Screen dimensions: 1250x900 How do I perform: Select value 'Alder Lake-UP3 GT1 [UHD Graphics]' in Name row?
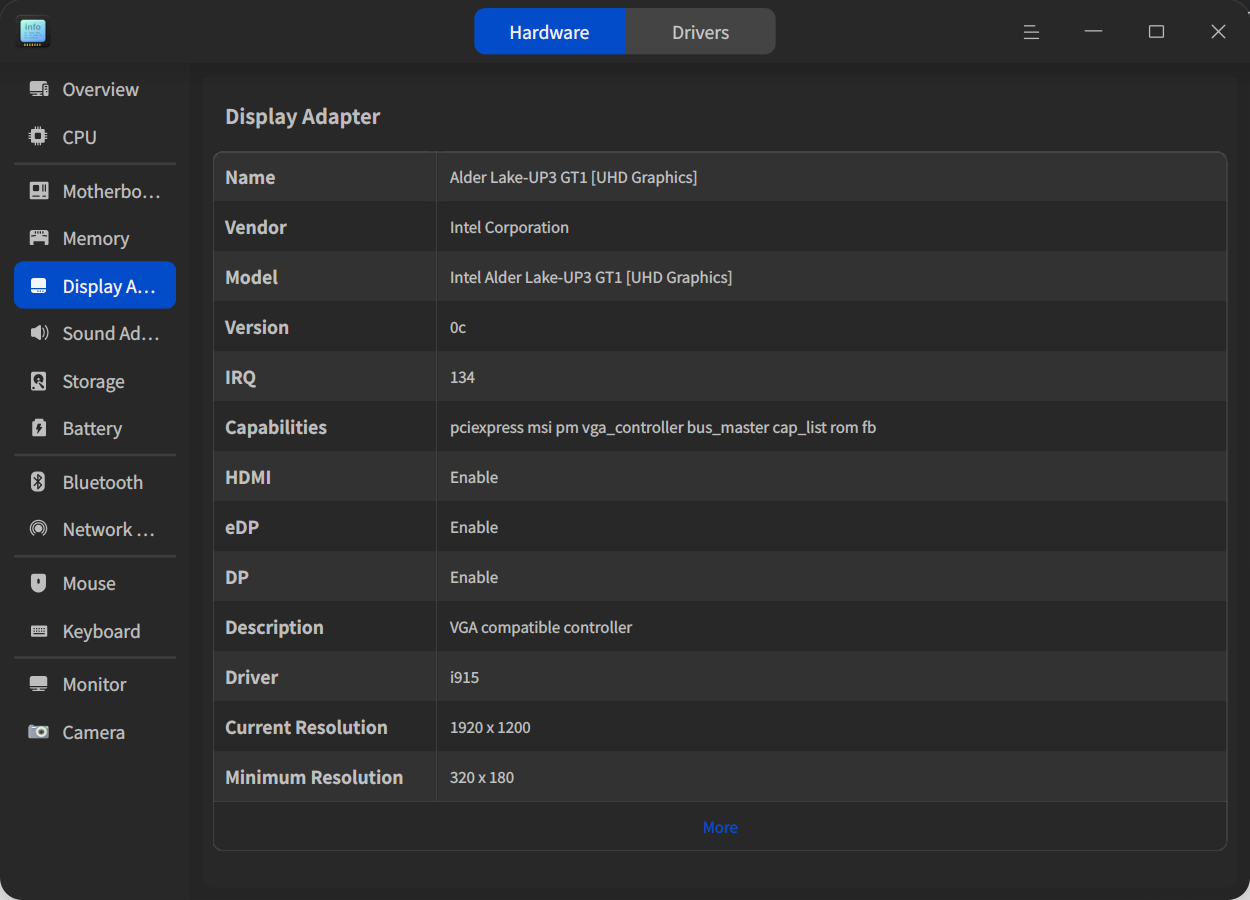(x=573, y=177)
